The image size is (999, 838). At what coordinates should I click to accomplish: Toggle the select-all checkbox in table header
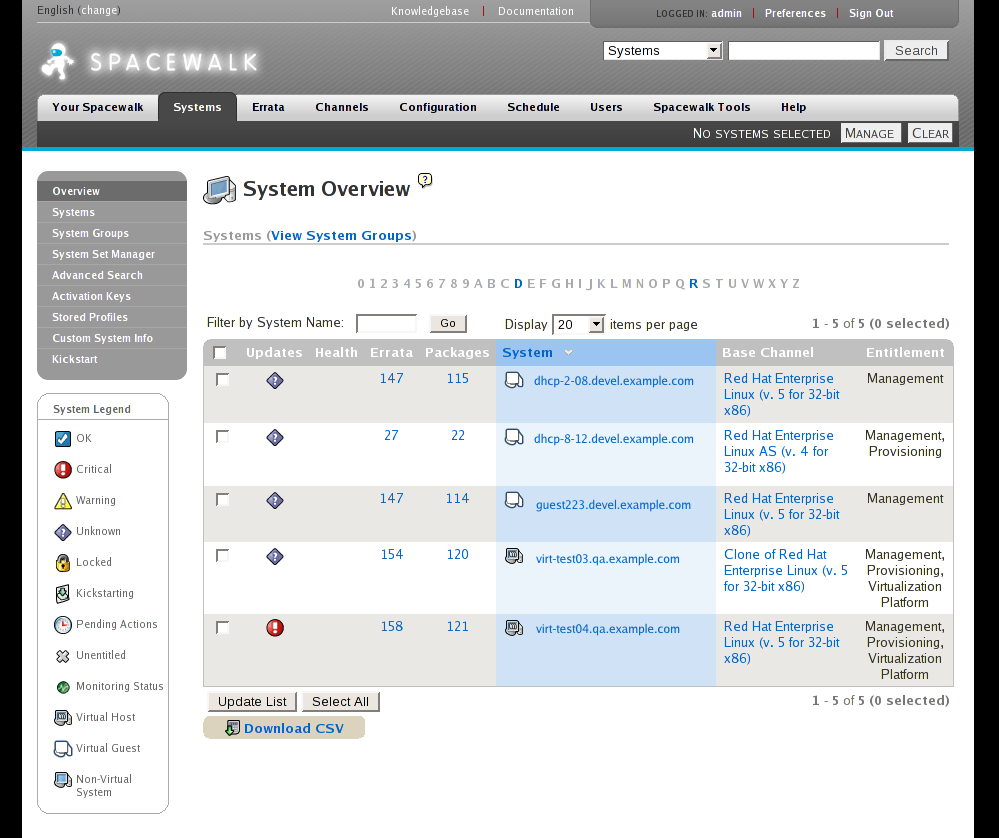[220, 352]
